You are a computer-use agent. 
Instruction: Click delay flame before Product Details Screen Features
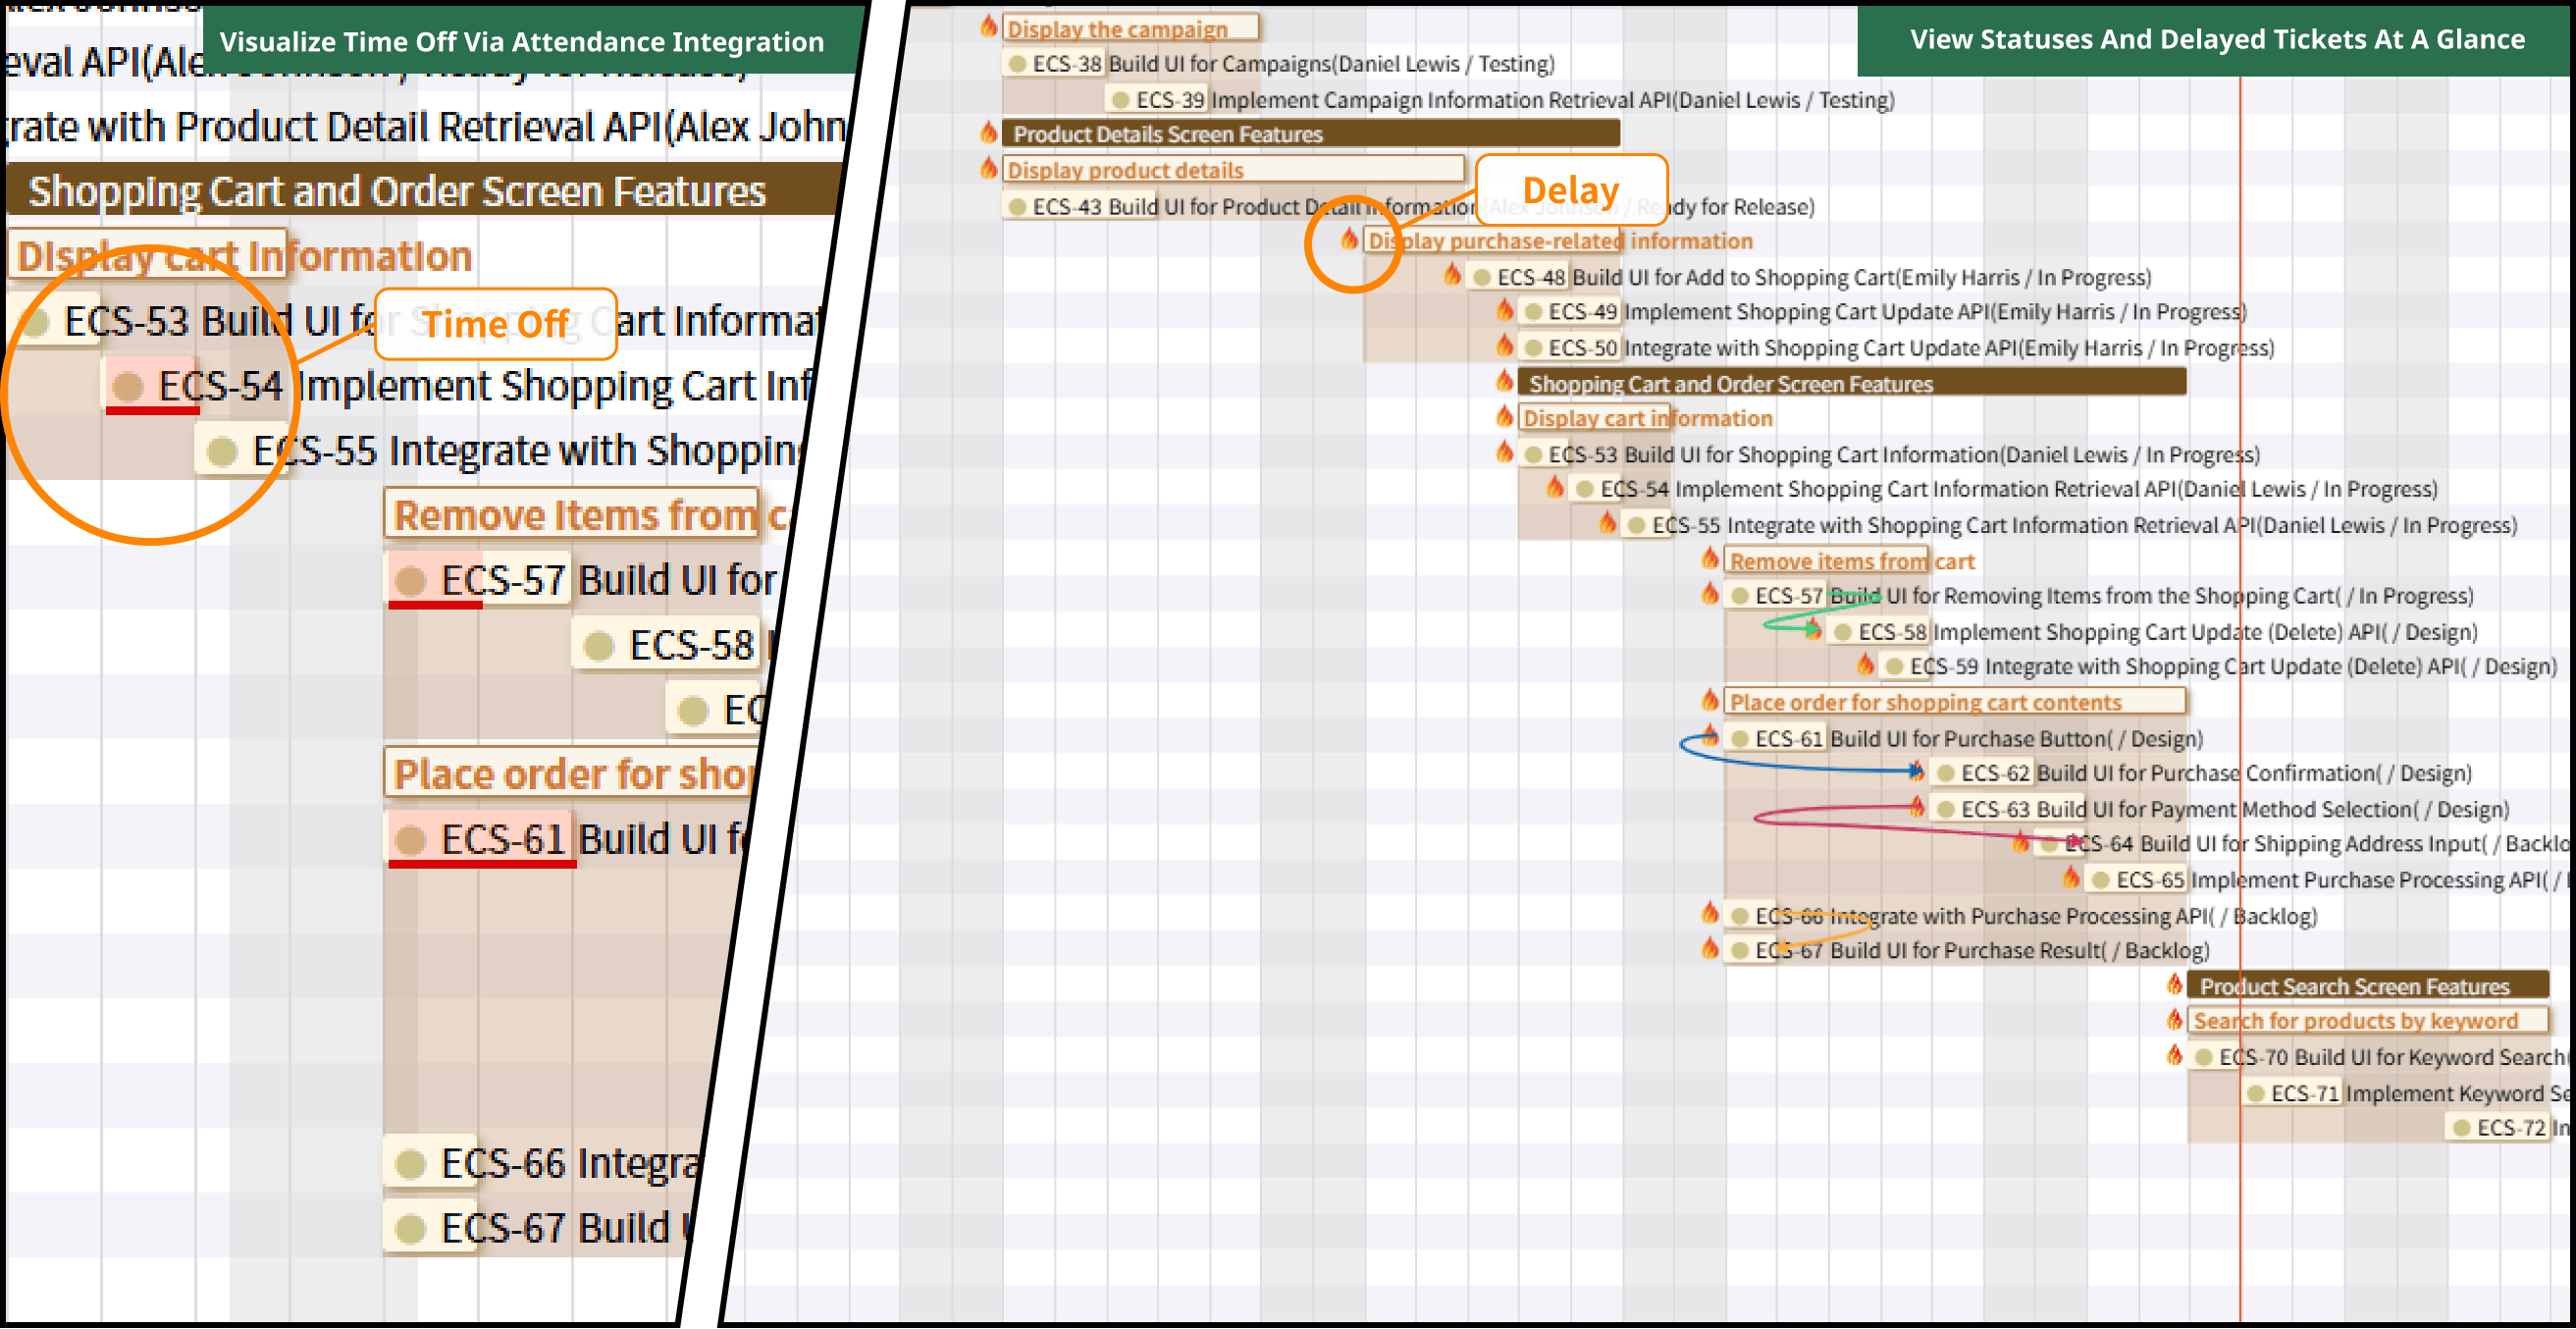988,132
